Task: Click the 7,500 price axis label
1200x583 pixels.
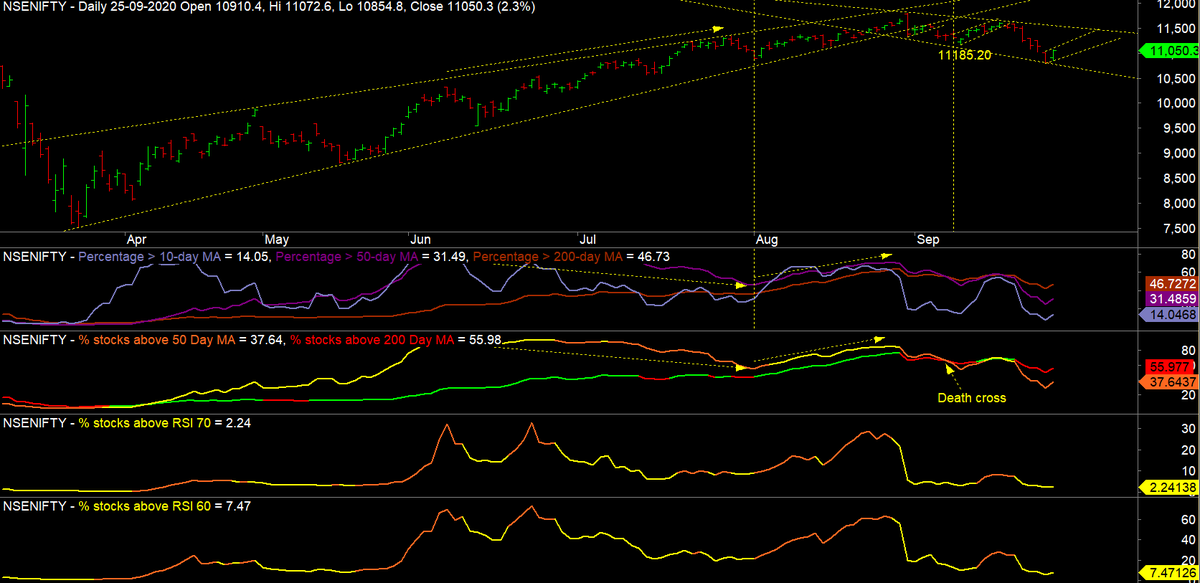Action: pos(1179,228)
